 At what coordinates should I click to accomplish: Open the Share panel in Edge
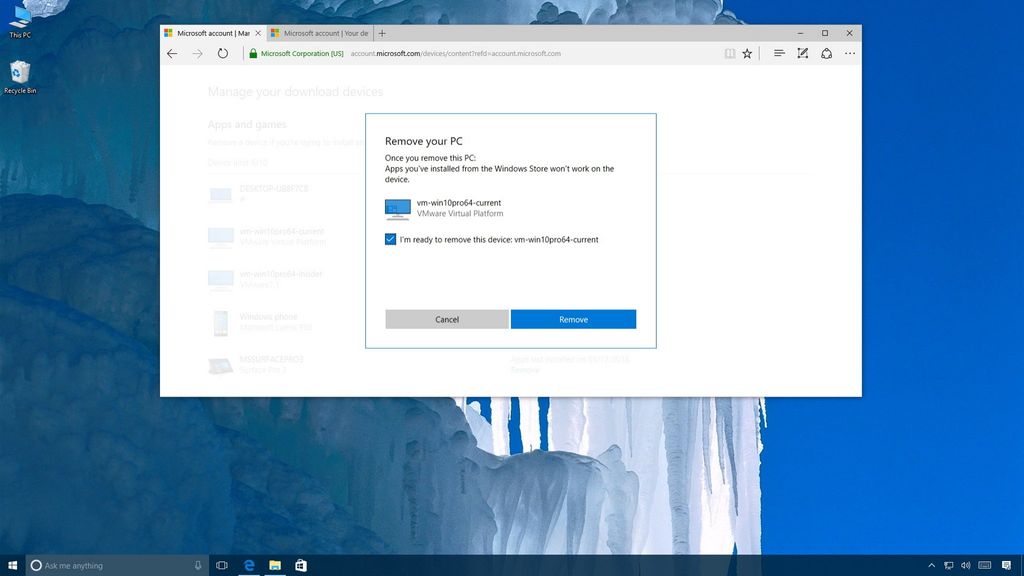click(x=826, y=53)
